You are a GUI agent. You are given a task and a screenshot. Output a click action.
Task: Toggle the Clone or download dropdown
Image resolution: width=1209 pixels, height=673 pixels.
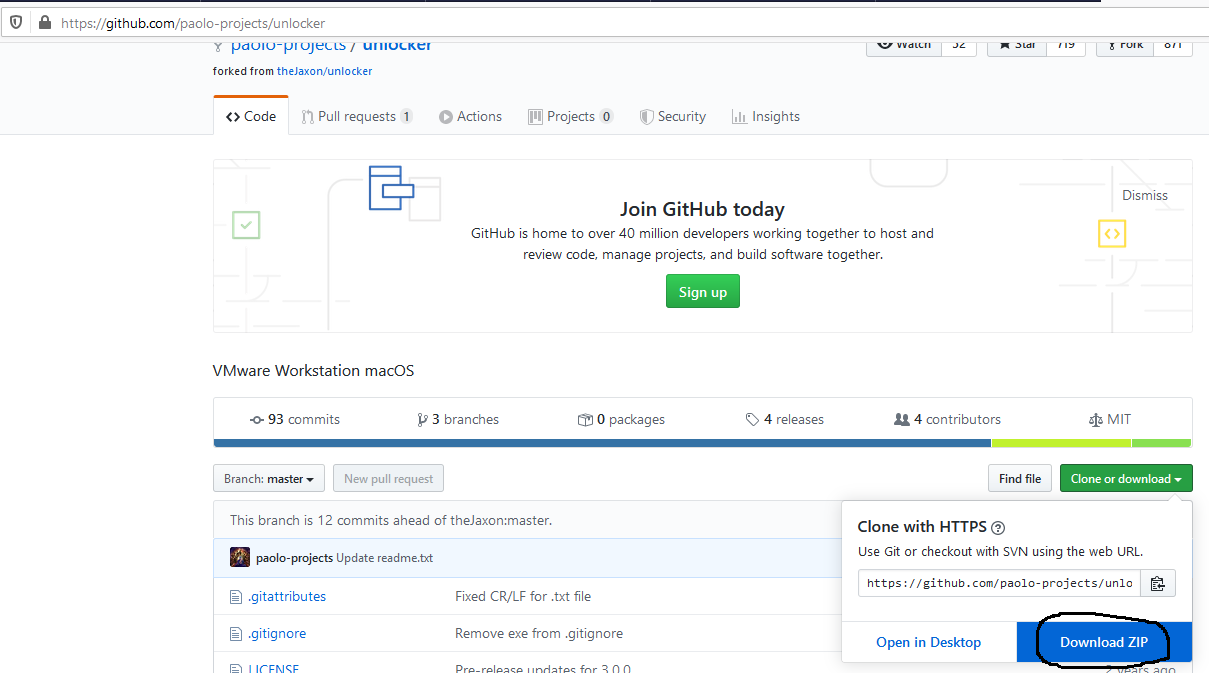[x=1125, y=479]
